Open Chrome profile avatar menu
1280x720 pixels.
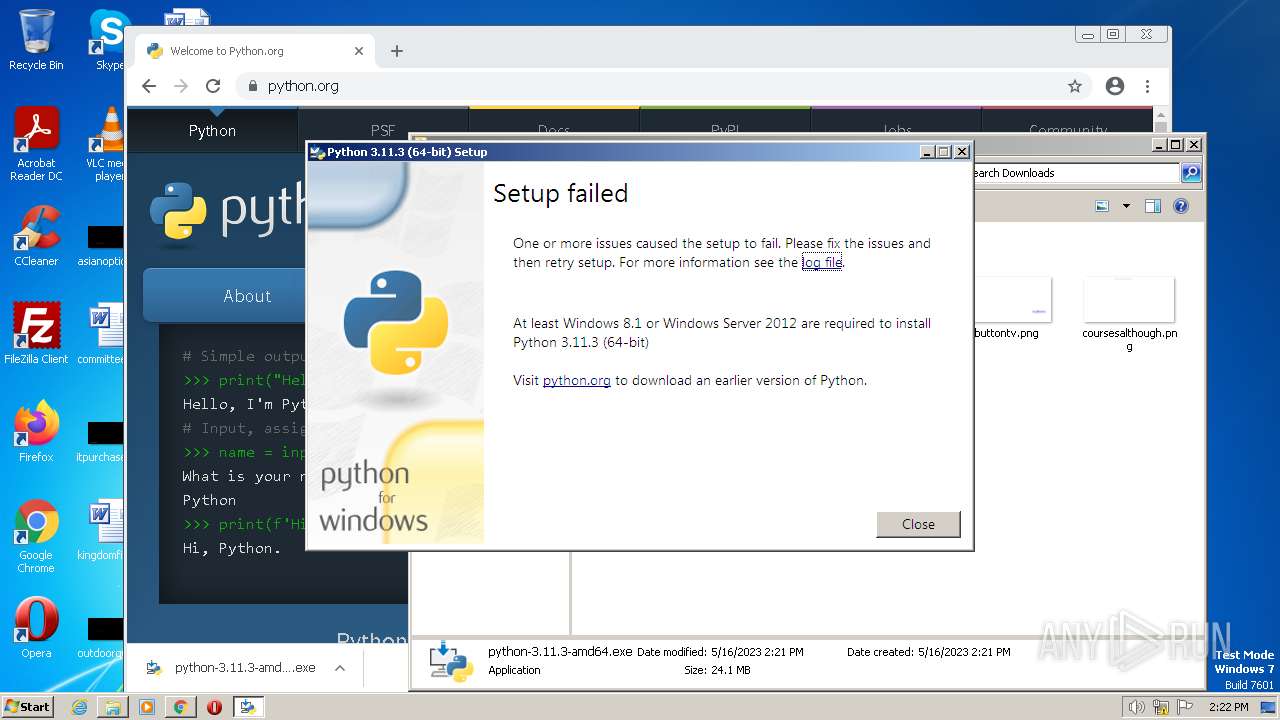click(1115, 86)
